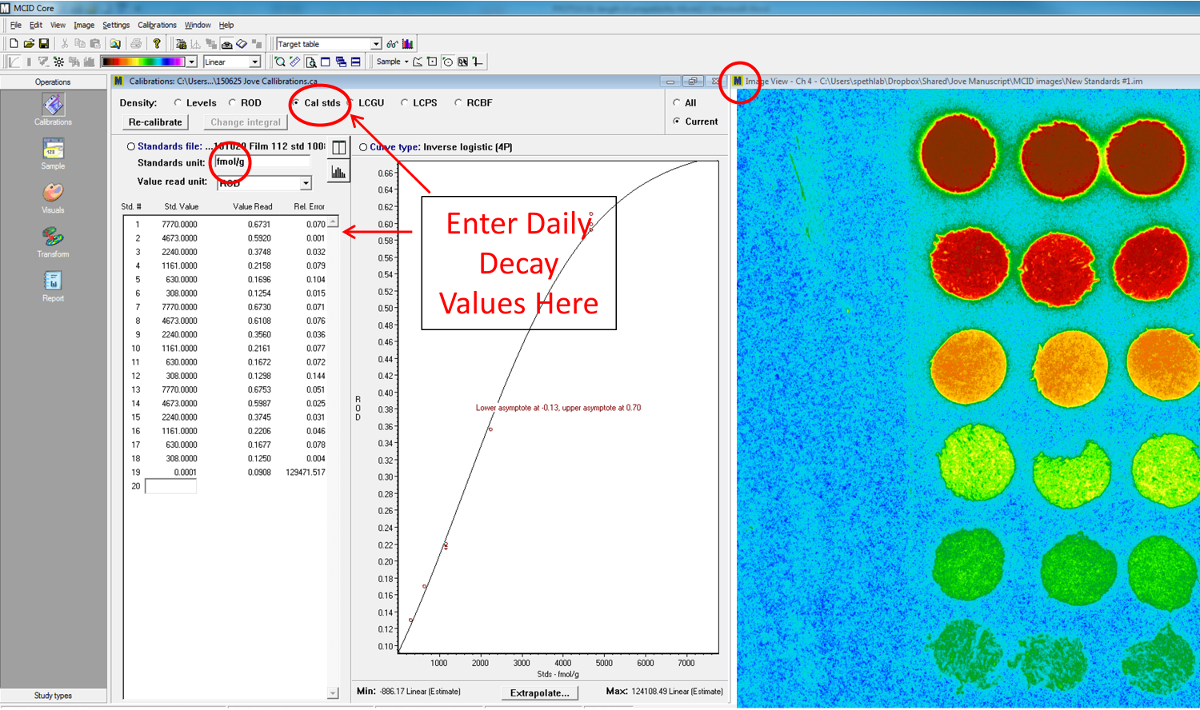
Task: Expand the Value read unit combo box
Action: 305,183
